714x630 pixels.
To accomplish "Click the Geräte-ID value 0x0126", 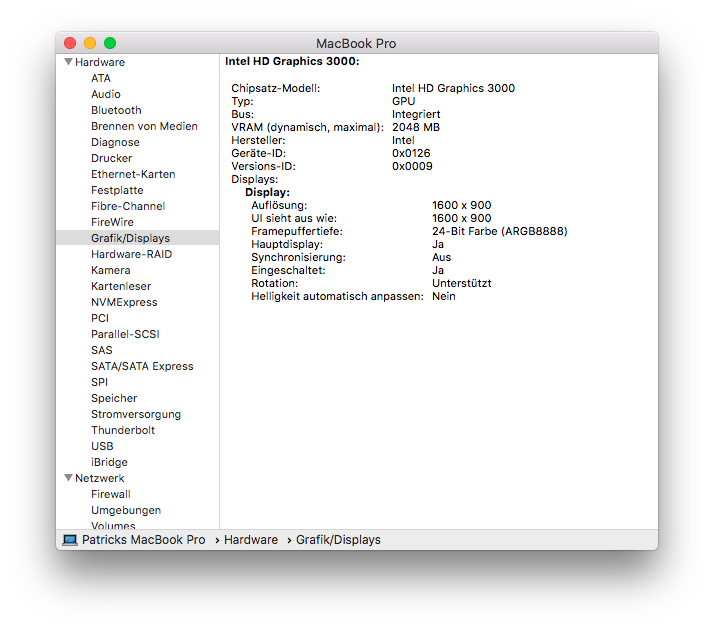I will click(x=411, y=153).
